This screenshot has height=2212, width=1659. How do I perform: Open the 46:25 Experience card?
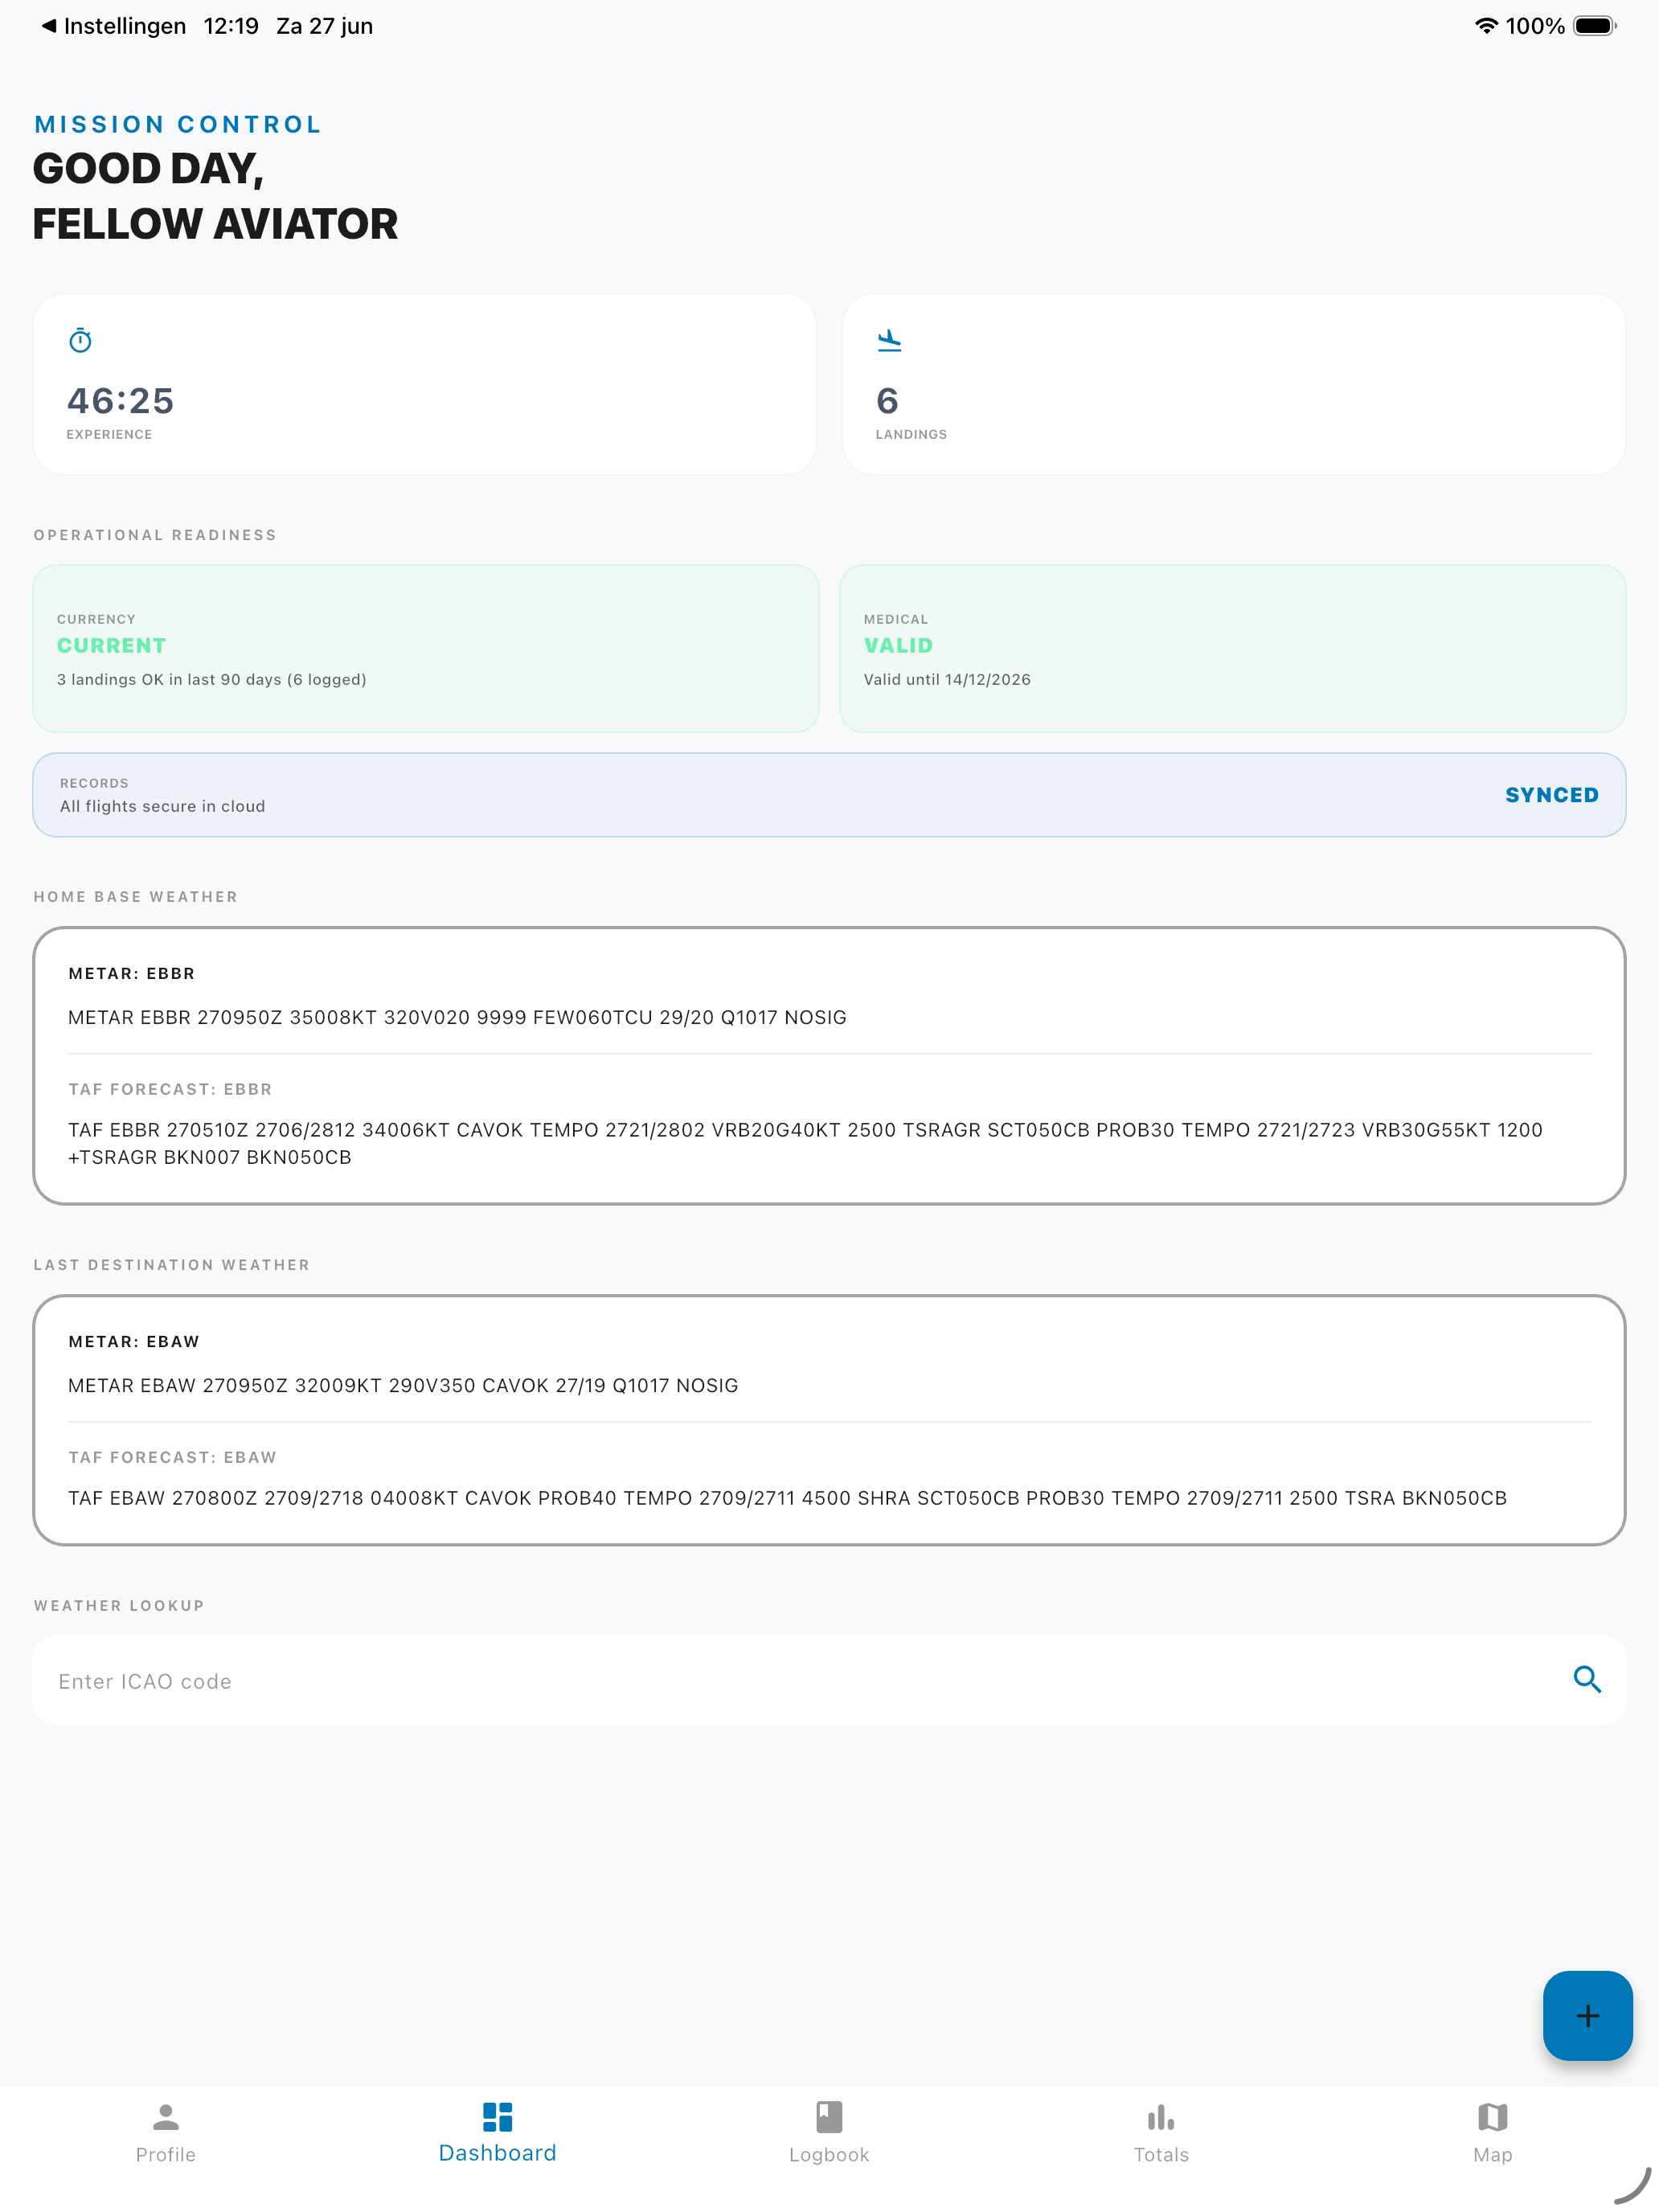tap(425, 384)
